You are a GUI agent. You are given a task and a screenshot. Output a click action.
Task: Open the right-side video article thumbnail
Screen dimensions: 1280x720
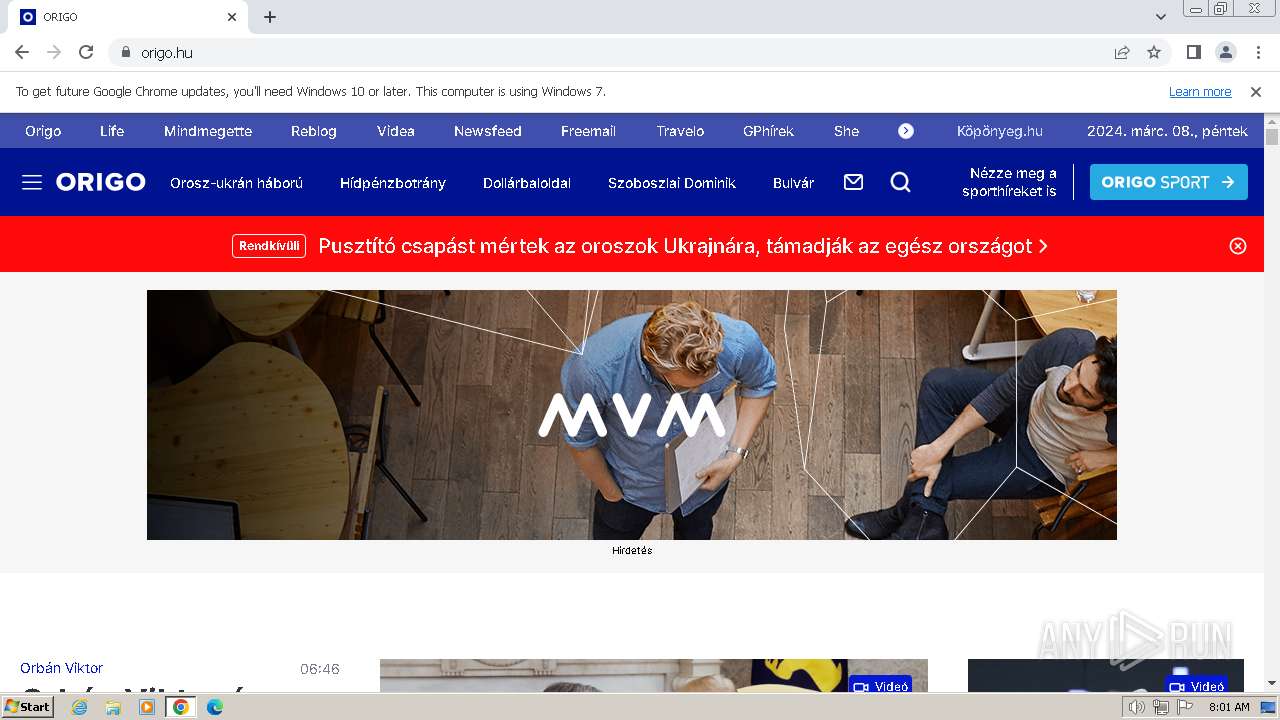coord(1106,675)
